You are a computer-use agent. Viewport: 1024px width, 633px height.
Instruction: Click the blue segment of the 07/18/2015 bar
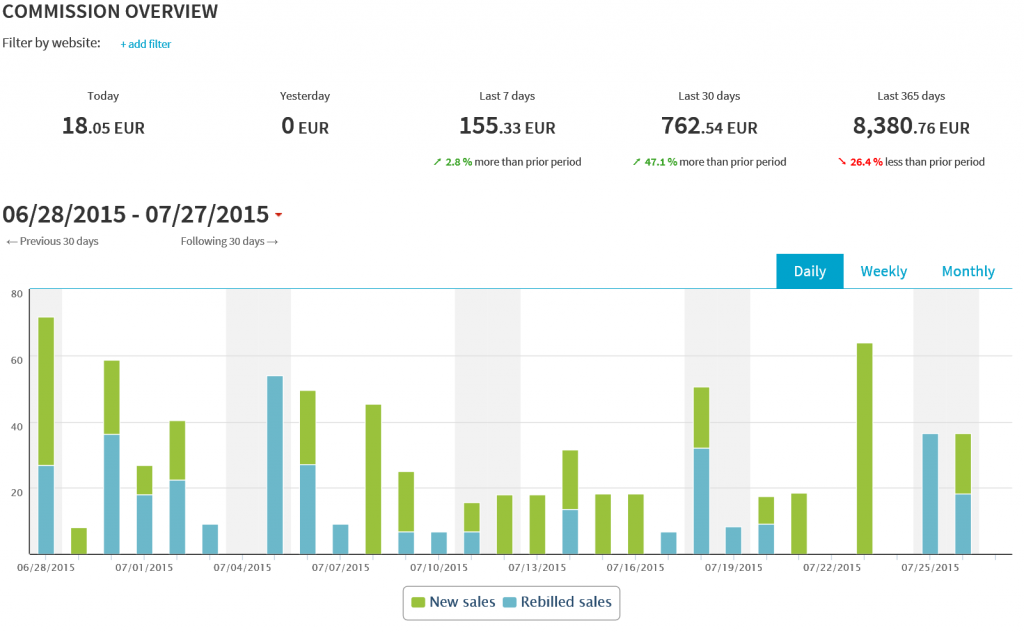pyautogui.click(x=701, y=501)
